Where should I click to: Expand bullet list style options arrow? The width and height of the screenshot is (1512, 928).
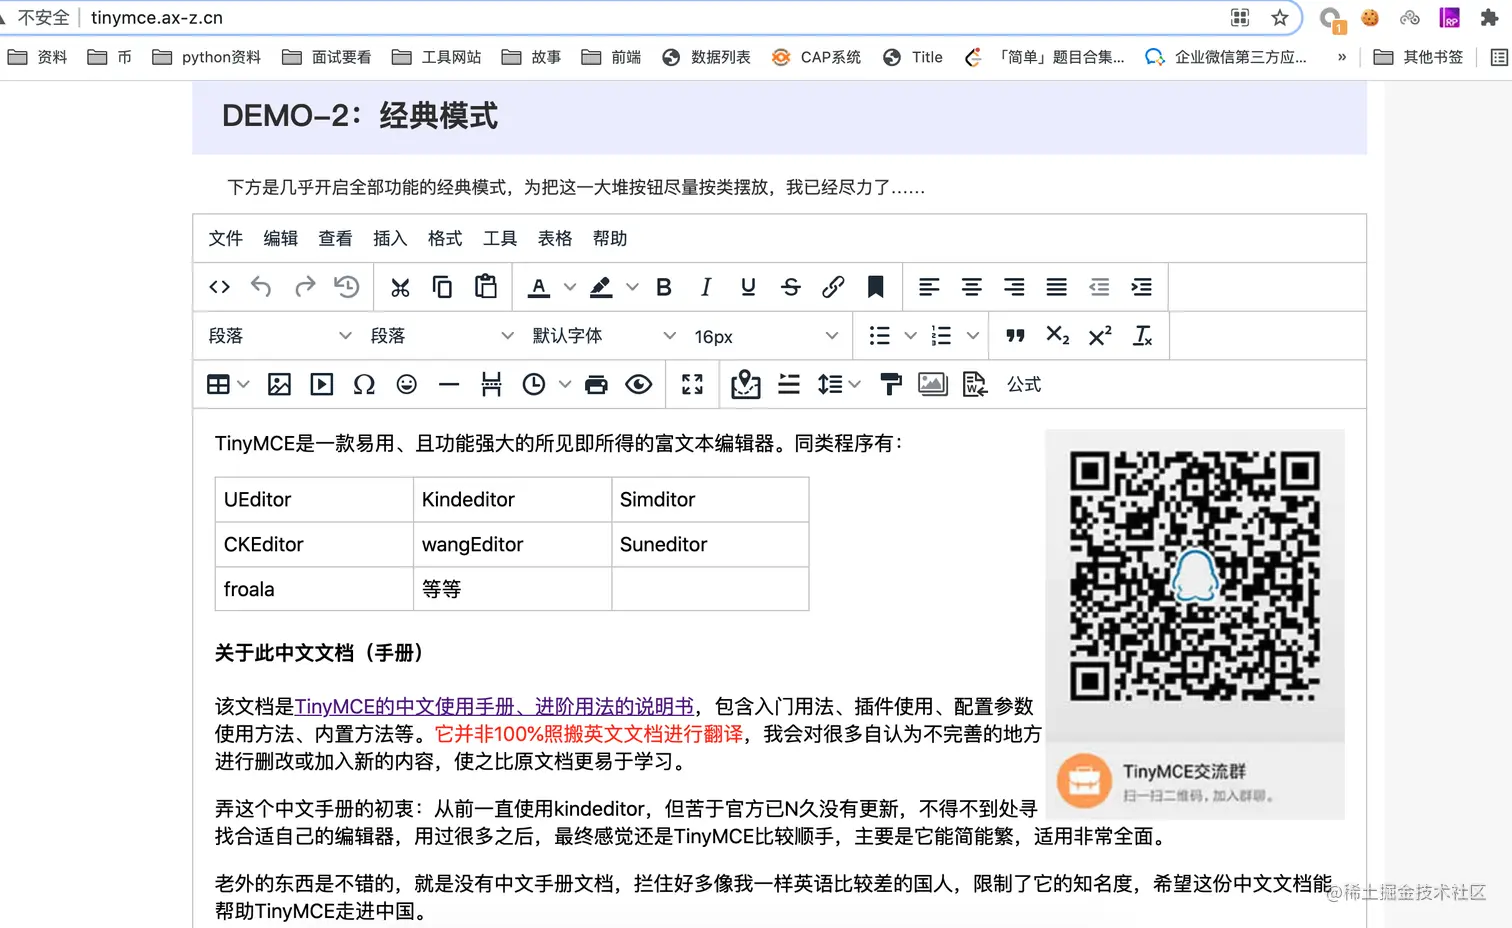(910, 336)
